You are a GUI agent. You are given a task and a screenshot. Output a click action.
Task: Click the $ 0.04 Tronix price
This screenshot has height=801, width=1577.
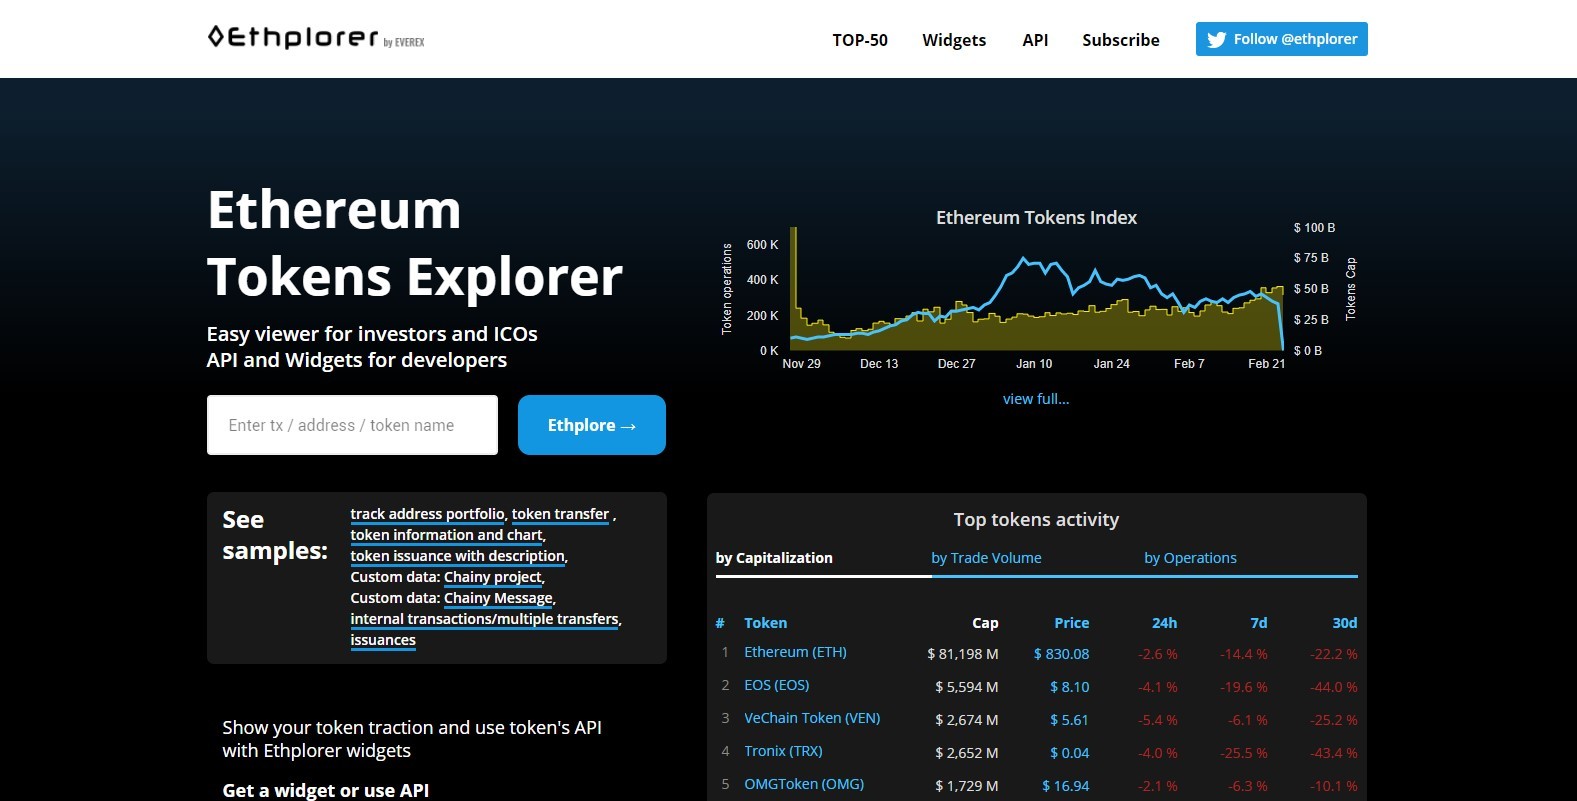tap(1069, 753)
